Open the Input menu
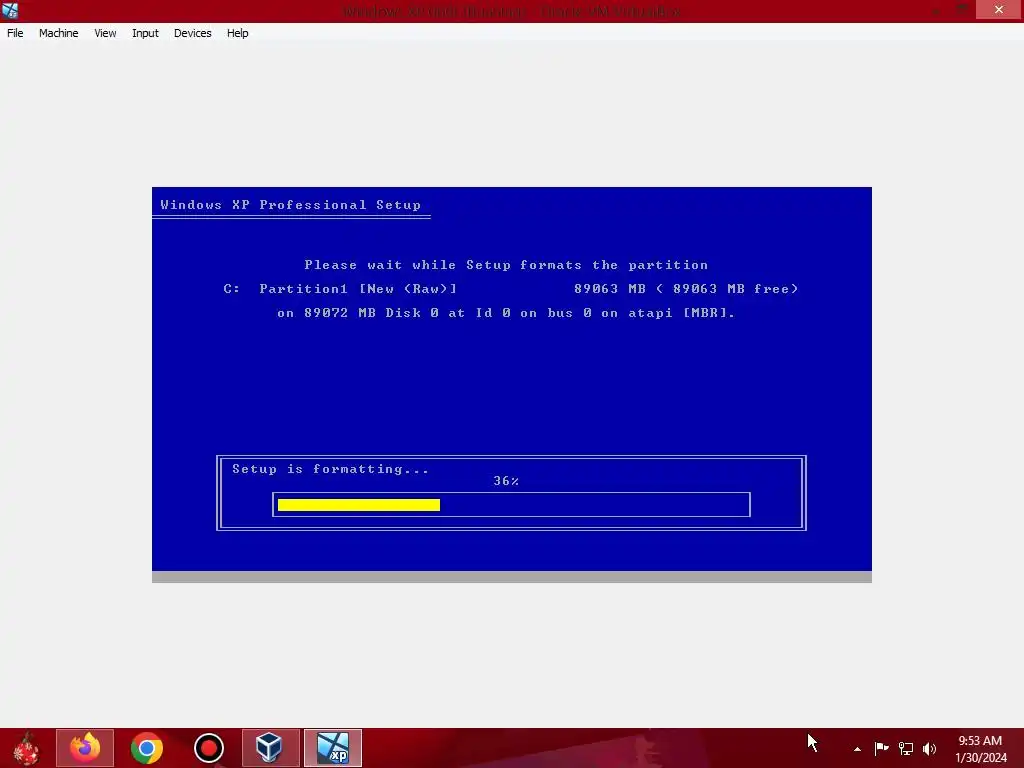The width and height of the screenshot is (1024, 768). point(145,33)
